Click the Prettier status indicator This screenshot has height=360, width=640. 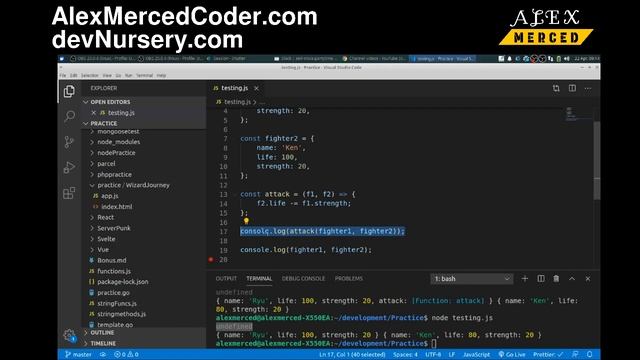click(548, 354)
